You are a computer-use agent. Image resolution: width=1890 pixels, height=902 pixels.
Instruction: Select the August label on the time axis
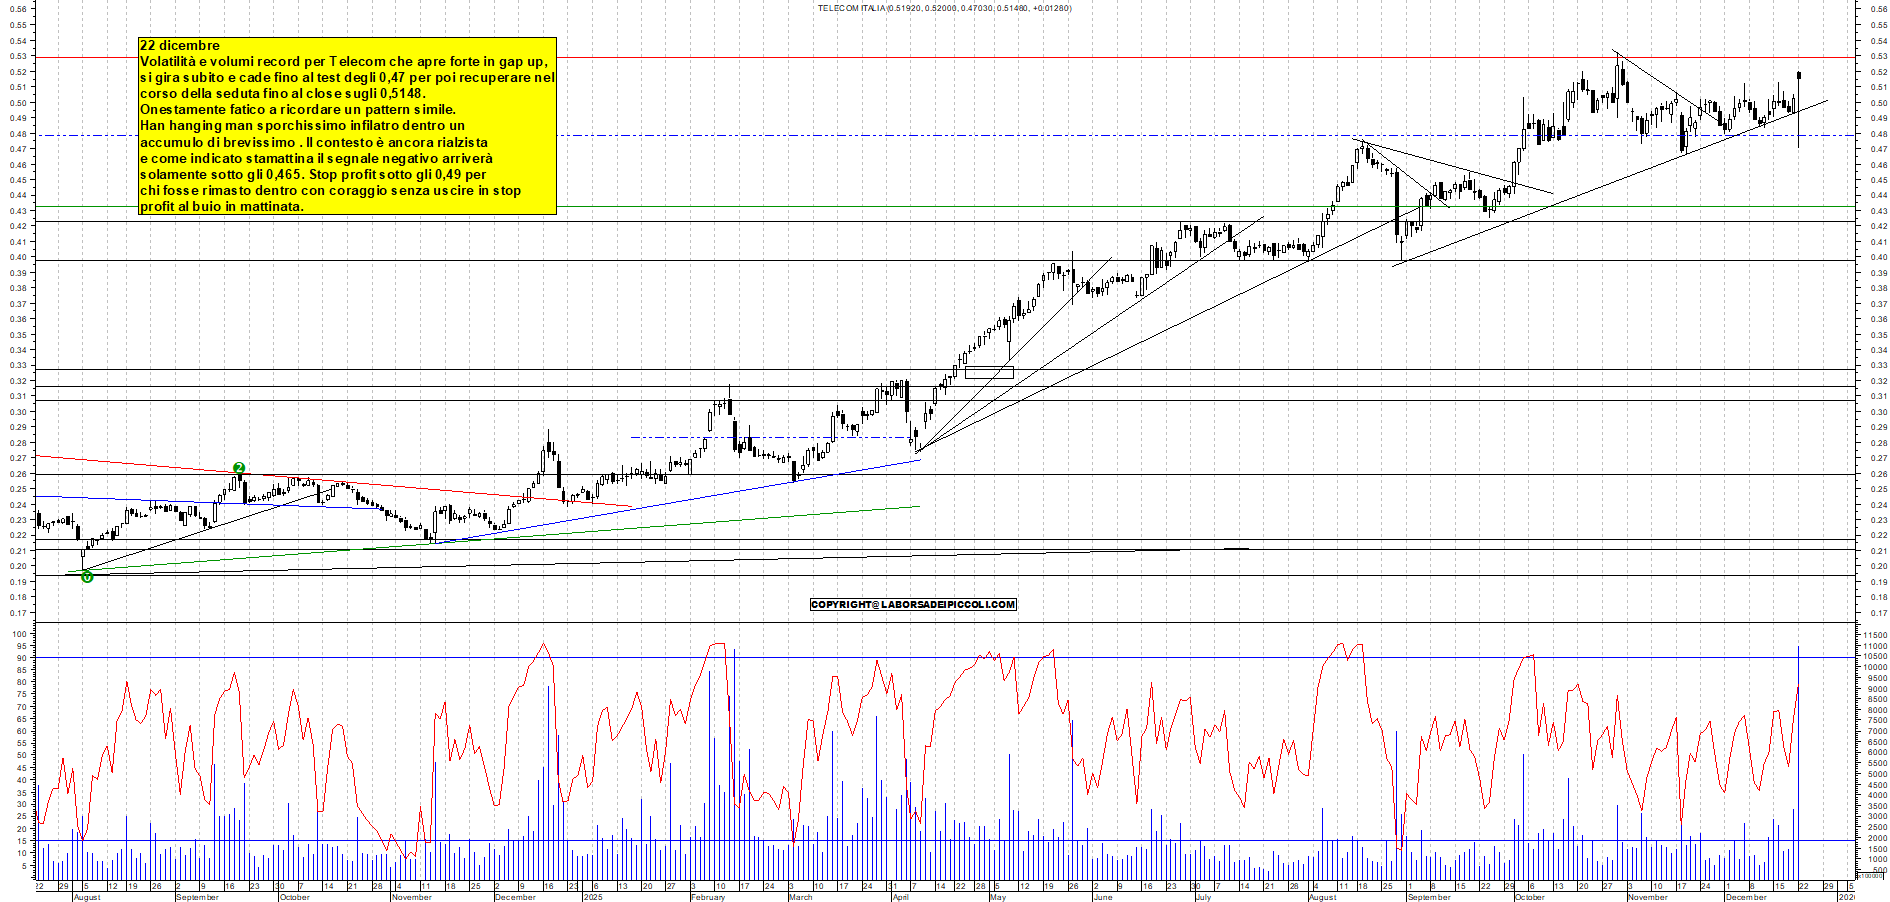point(88,898)
